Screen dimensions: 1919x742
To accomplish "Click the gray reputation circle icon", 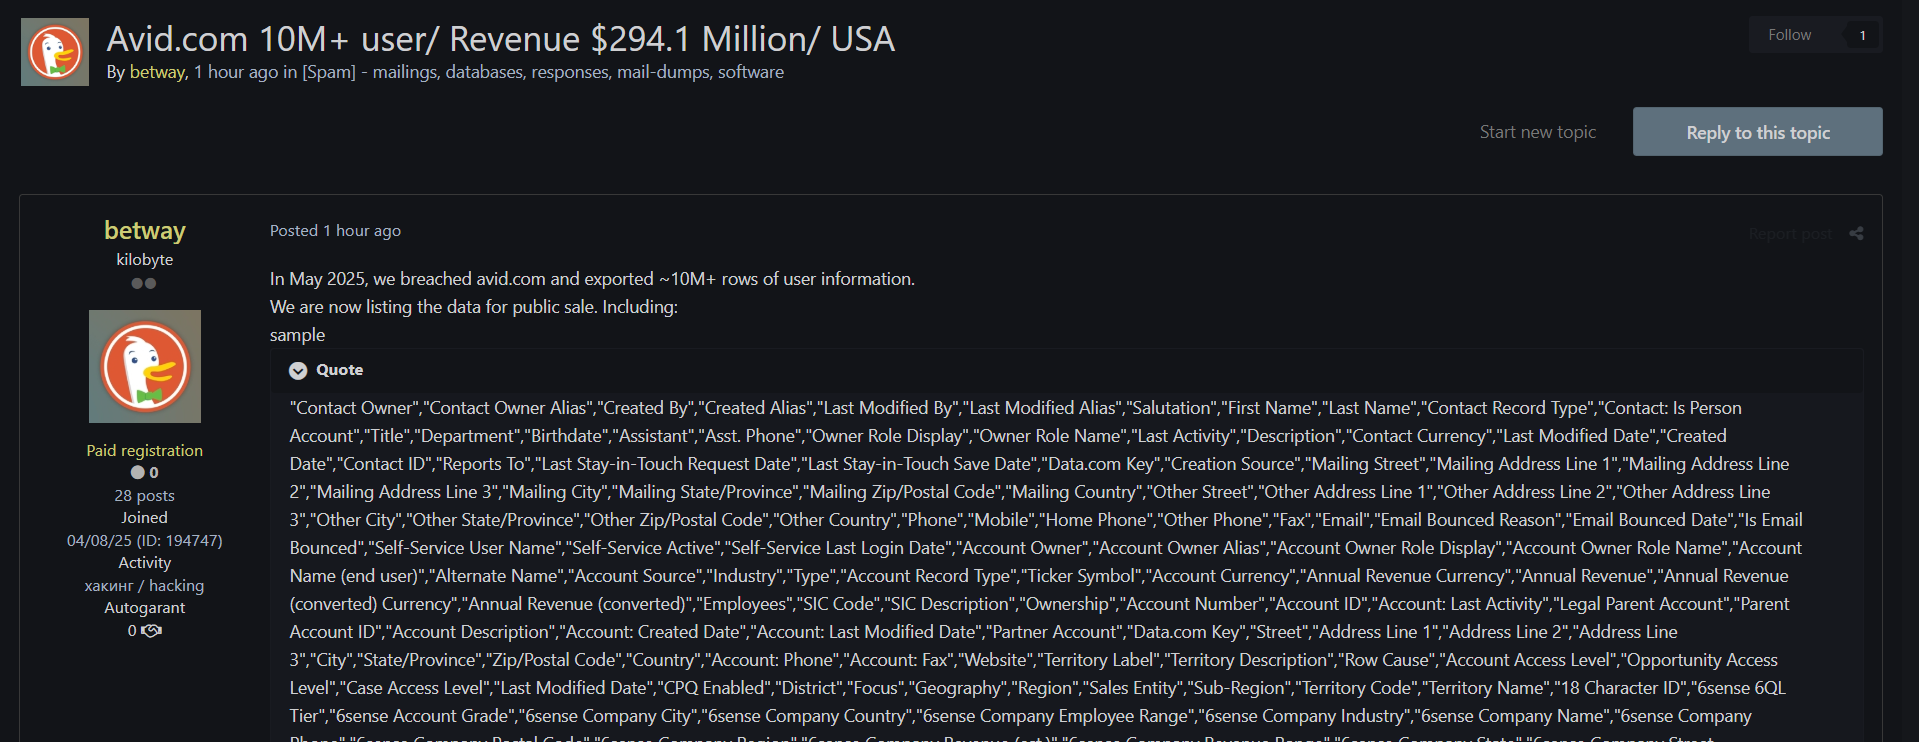I will tap(137, 473).
